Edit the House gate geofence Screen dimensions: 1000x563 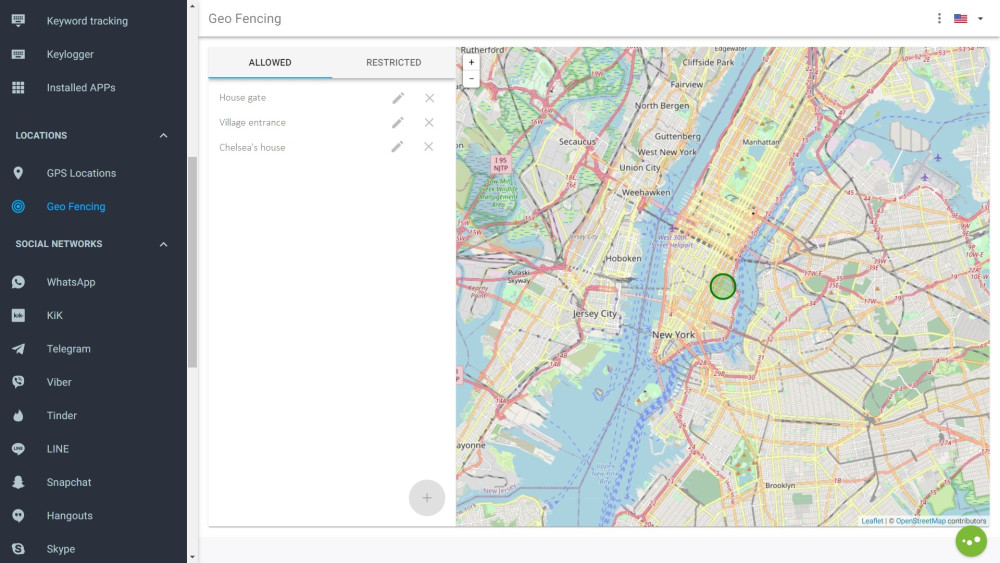pyautogui.click(x=398, y=98)
